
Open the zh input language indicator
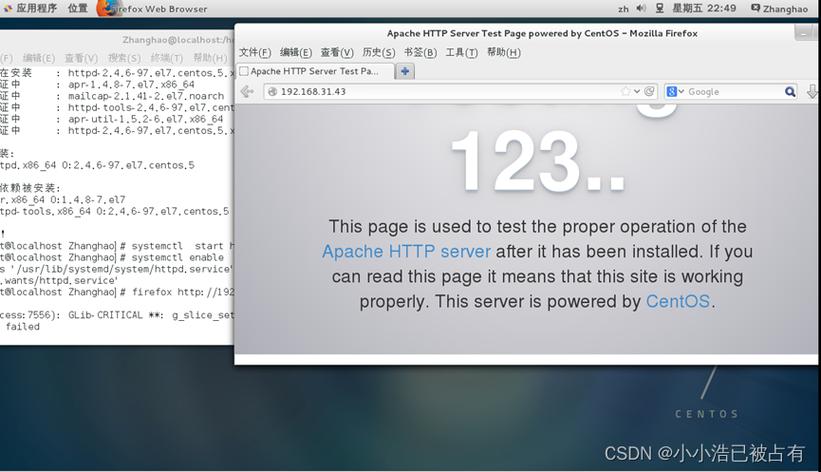pyautogui.click(x=623, y=9)
